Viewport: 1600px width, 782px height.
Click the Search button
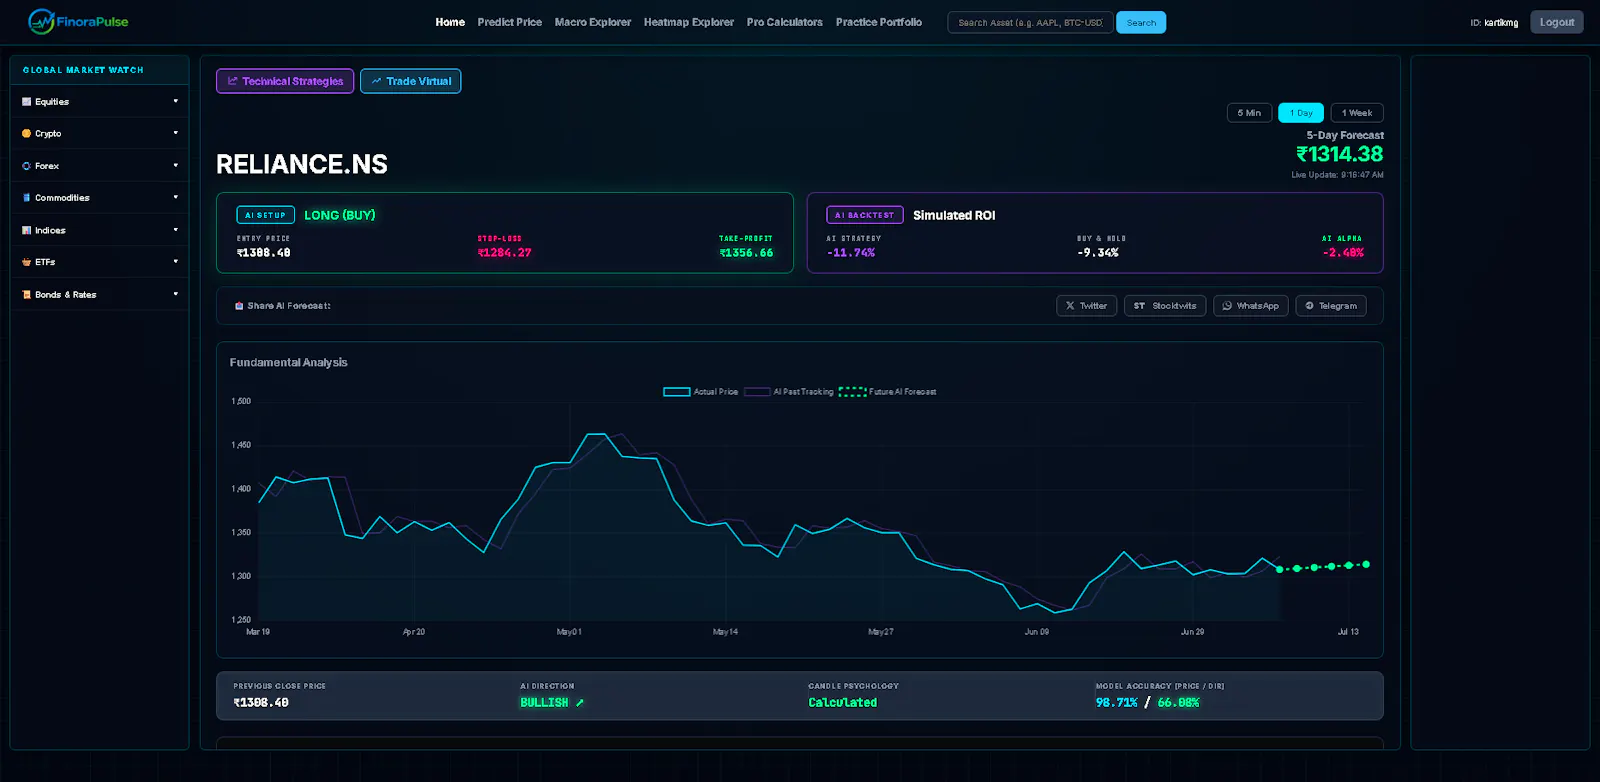tap(1141, 22)
